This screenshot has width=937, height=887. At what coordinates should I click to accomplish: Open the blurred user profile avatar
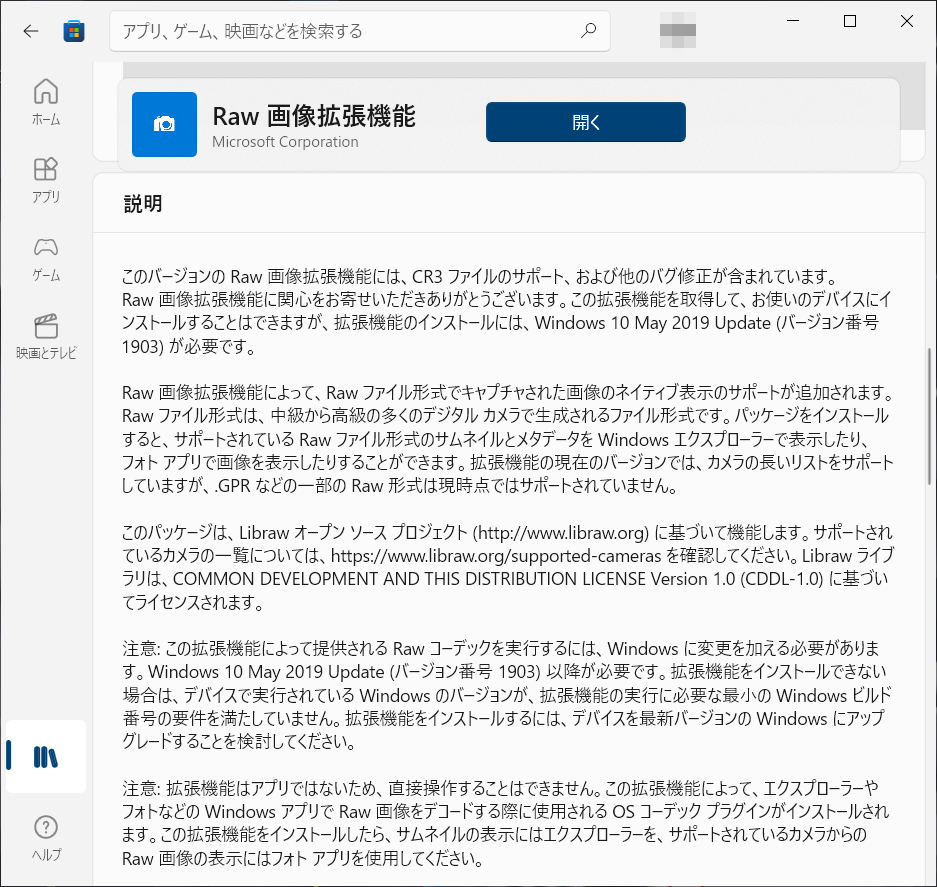[x=678, y=30]
